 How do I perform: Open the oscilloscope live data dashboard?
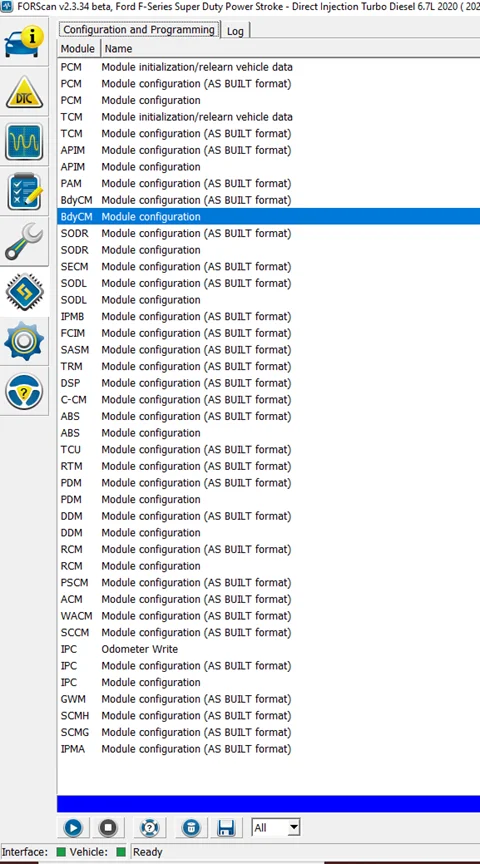click(24, 142)
